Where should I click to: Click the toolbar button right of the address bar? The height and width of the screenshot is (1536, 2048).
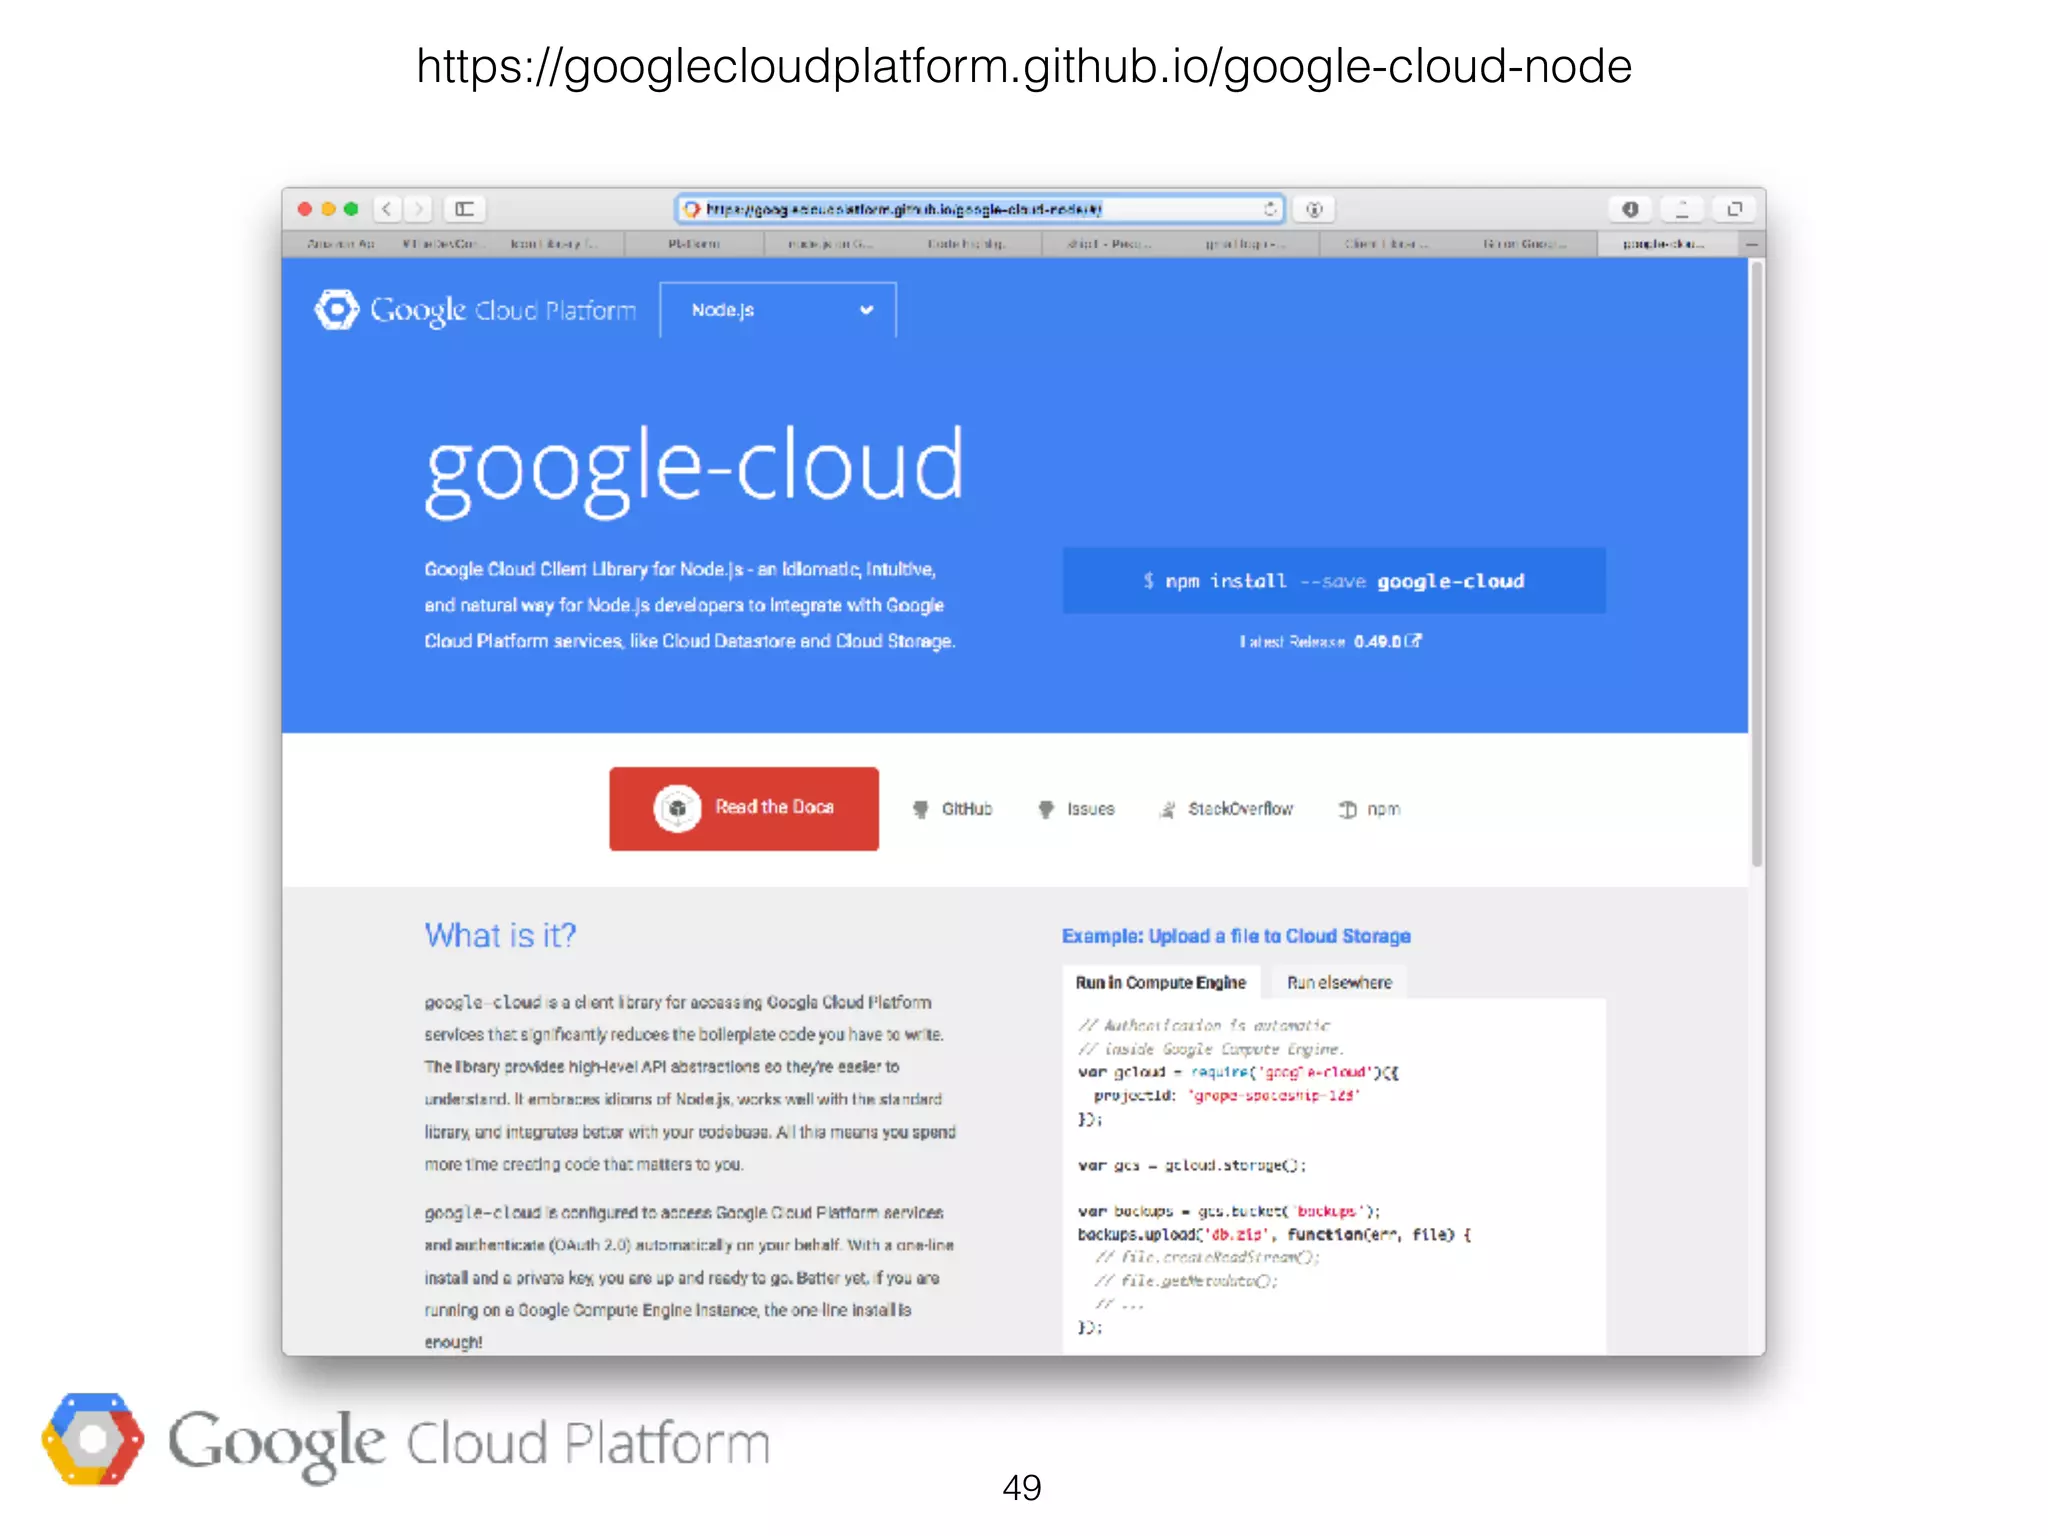[x=1314, y=209]
